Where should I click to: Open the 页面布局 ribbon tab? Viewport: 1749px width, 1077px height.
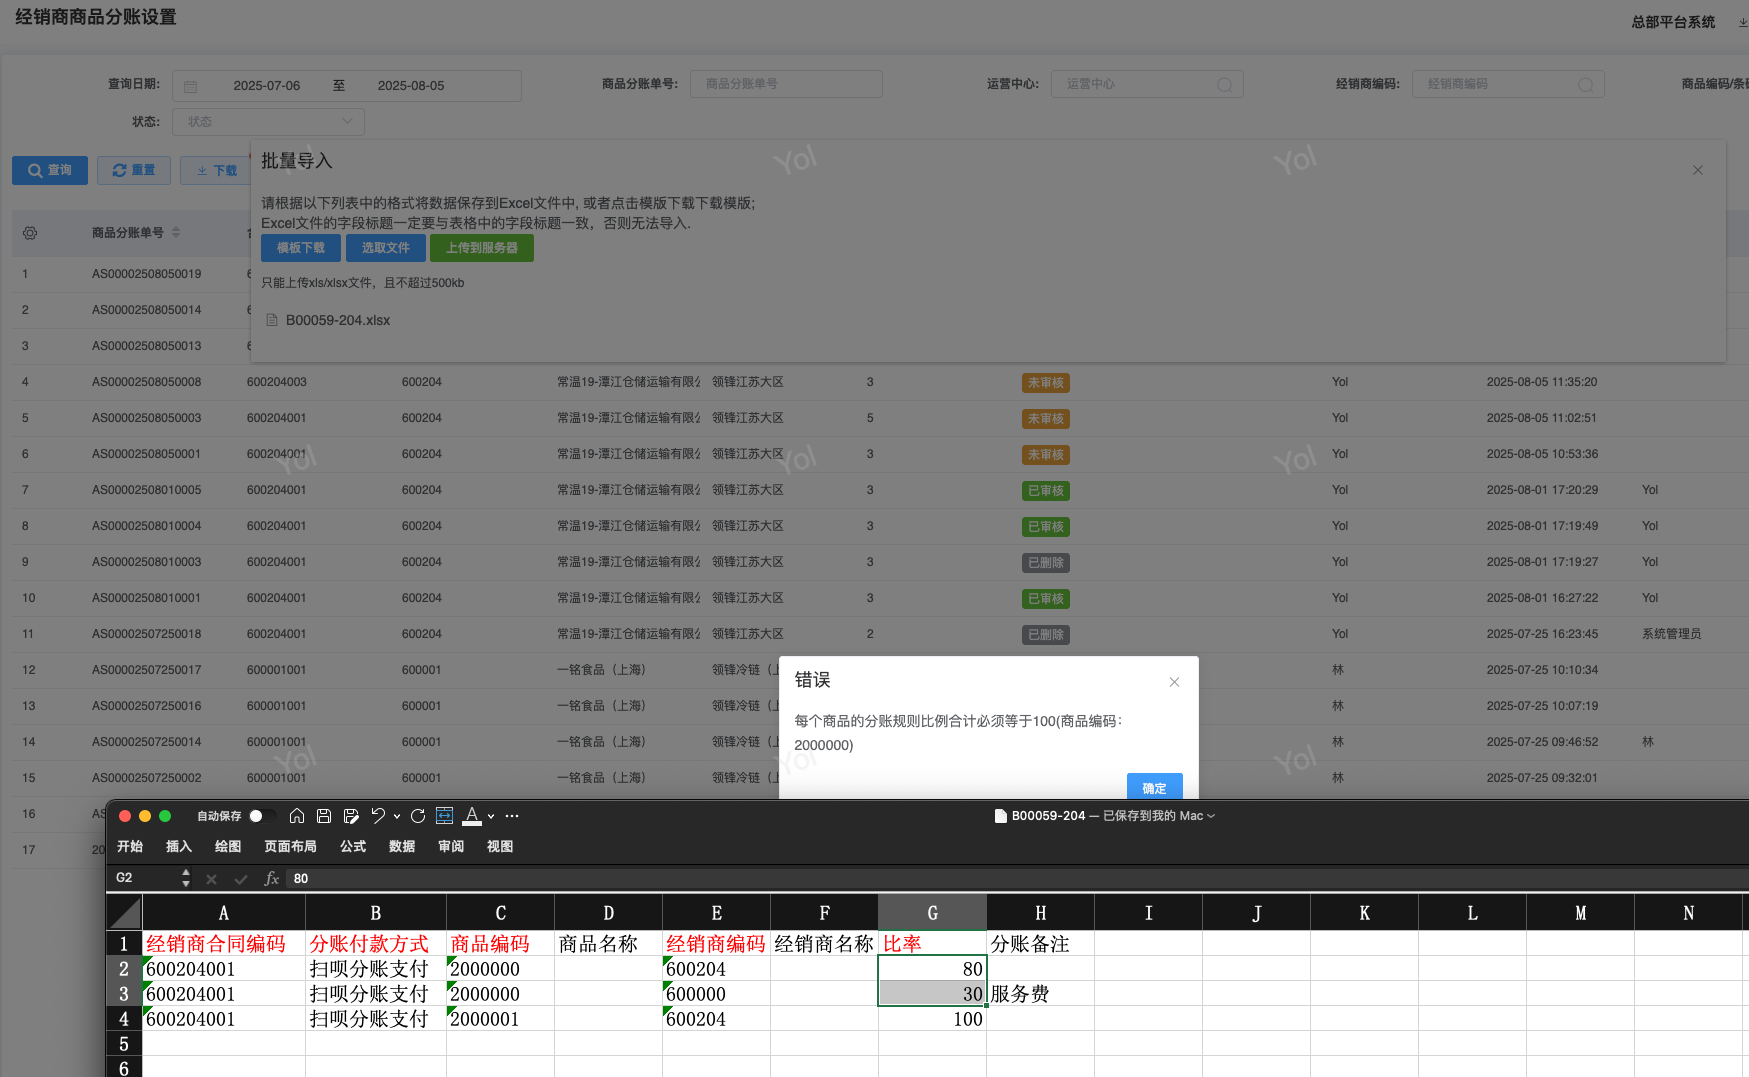pos(290,847)
